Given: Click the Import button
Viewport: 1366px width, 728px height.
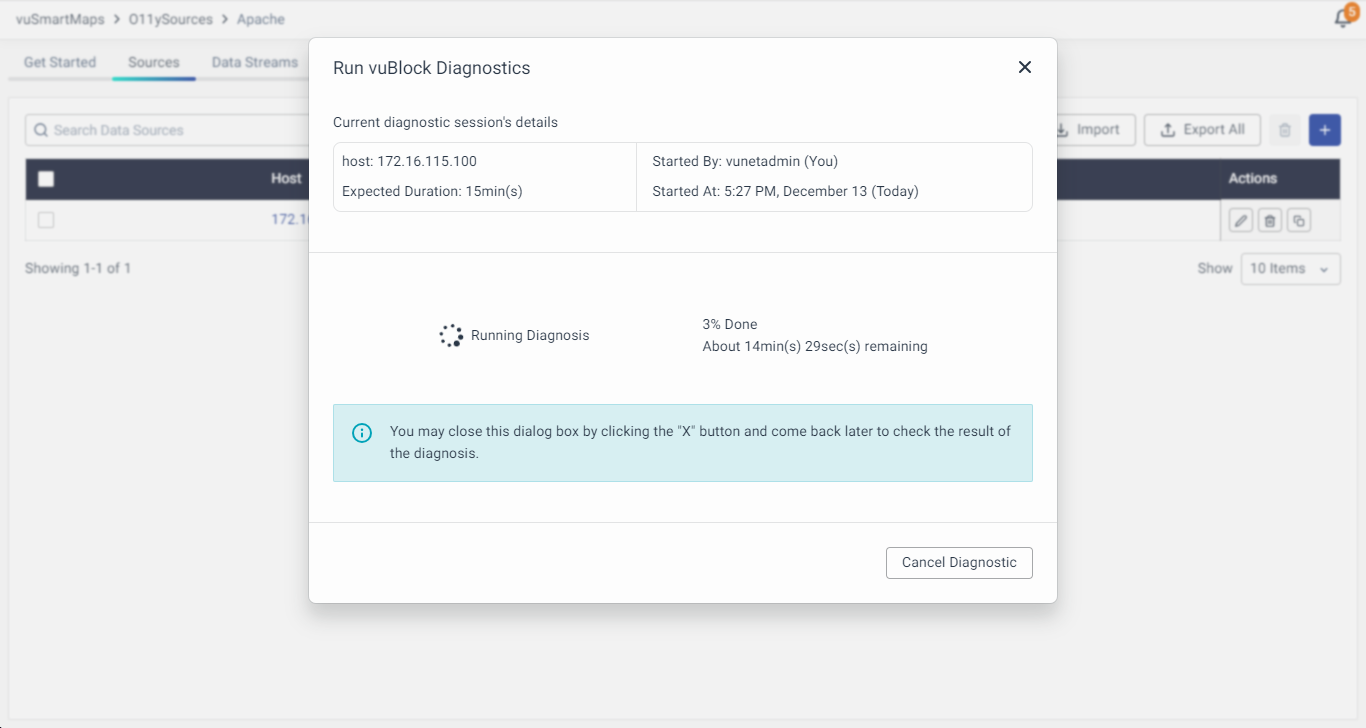Looking at the screenshot, I should click(x=1088, y=130).
